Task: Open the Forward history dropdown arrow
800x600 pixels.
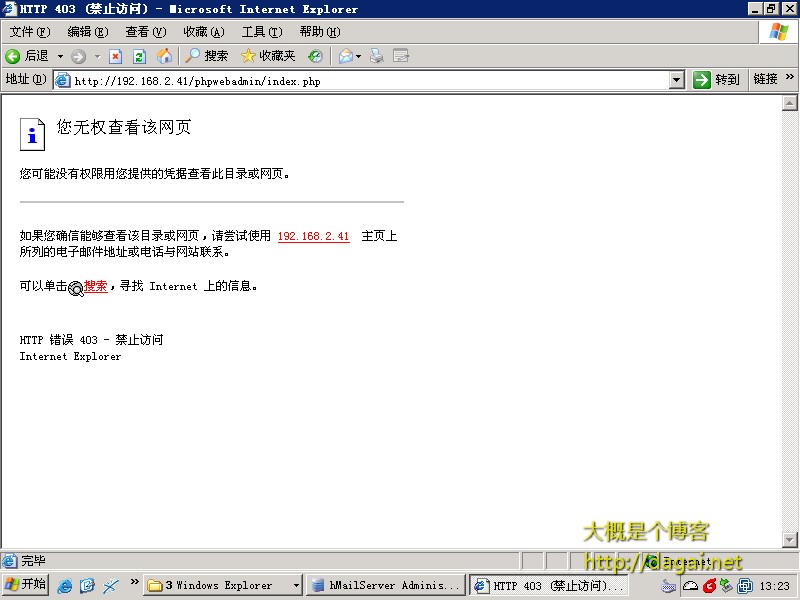Action: 97,56
